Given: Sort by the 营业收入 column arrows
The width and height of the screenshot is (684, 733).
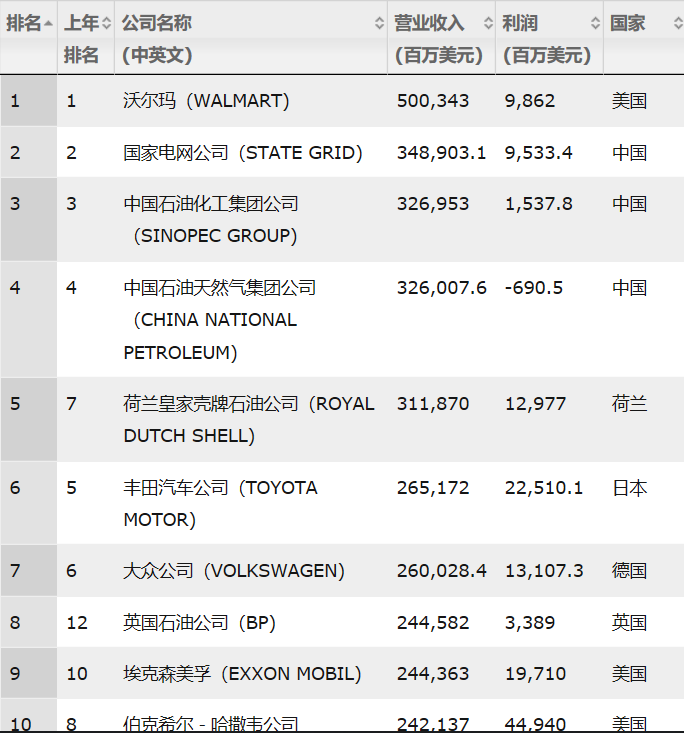Looking at the screenshot, I should pos(488,23).
